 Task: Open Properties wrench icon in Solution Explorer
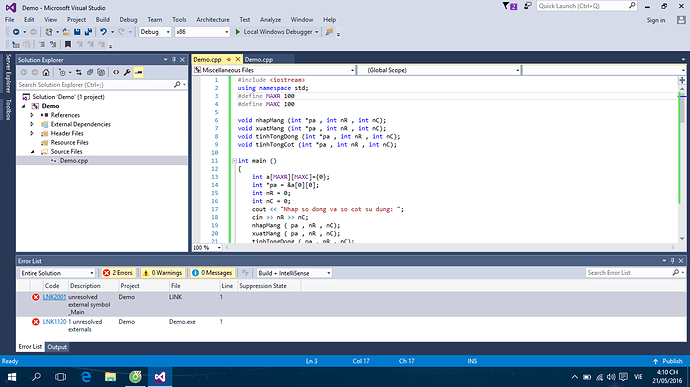[127, 72]
